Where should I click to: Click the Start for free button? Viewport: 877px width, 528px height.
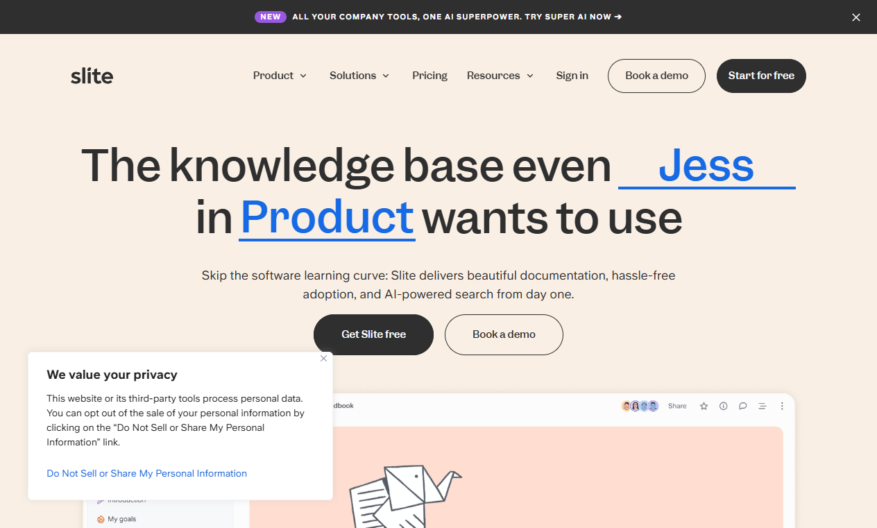[x=761, y=76]
